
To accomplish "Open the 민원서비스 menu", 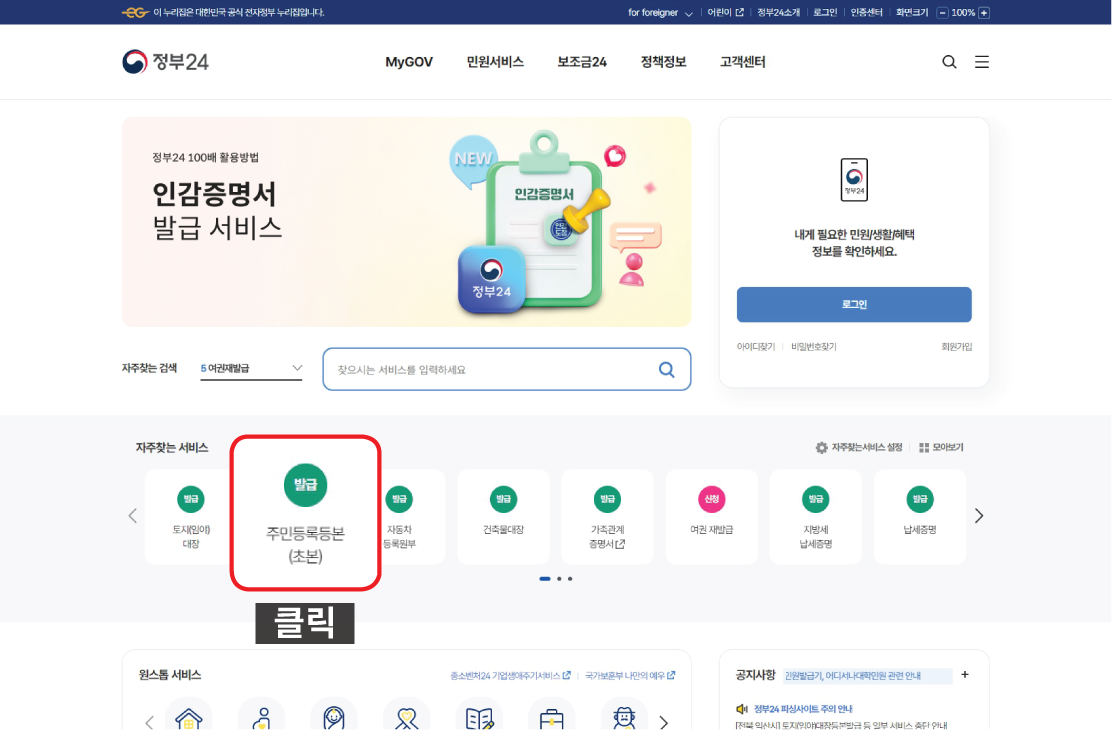I will [495, 62].
